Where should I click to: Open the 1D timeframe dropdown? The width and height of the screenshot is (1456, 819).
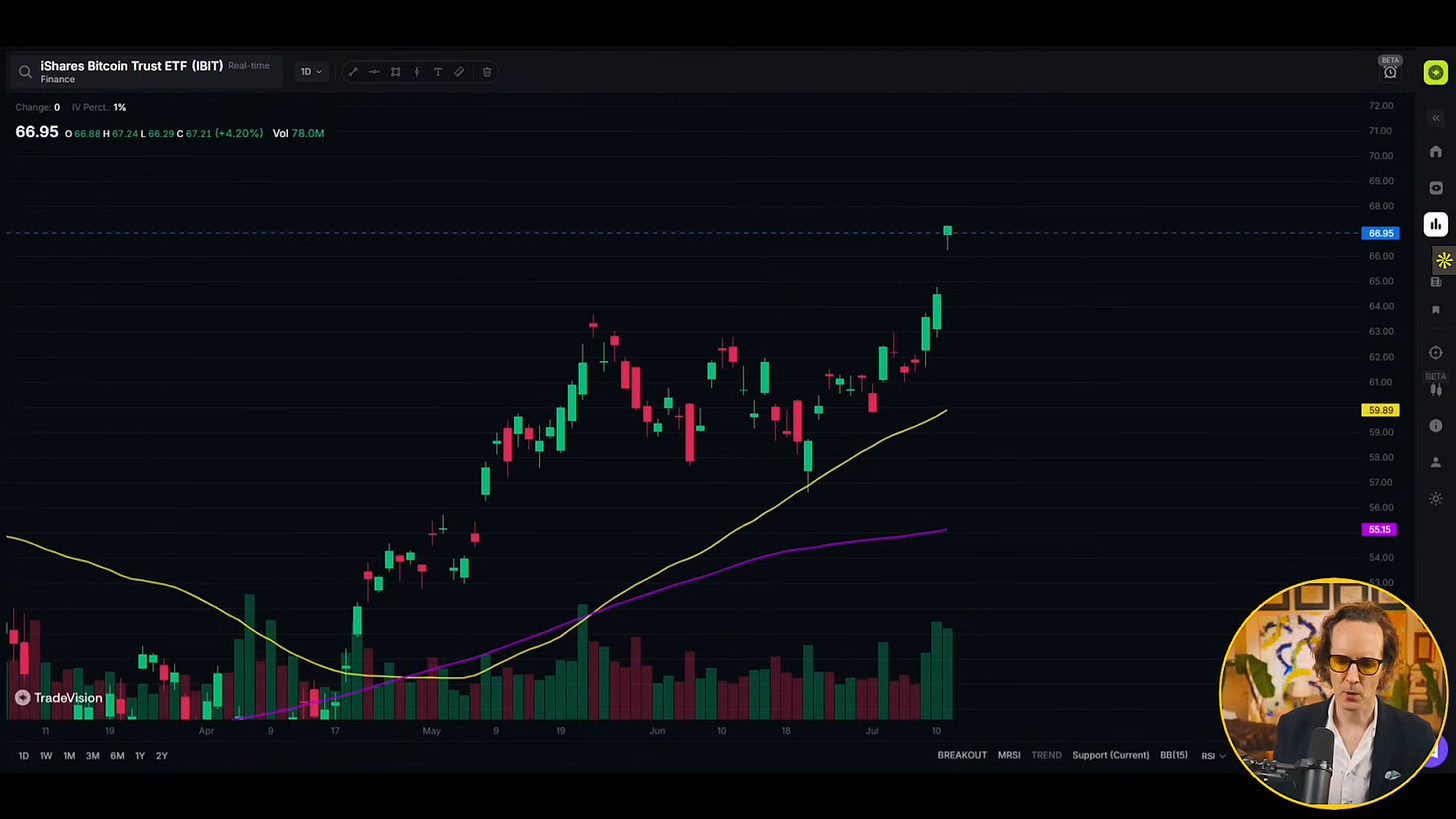[310, 71]
